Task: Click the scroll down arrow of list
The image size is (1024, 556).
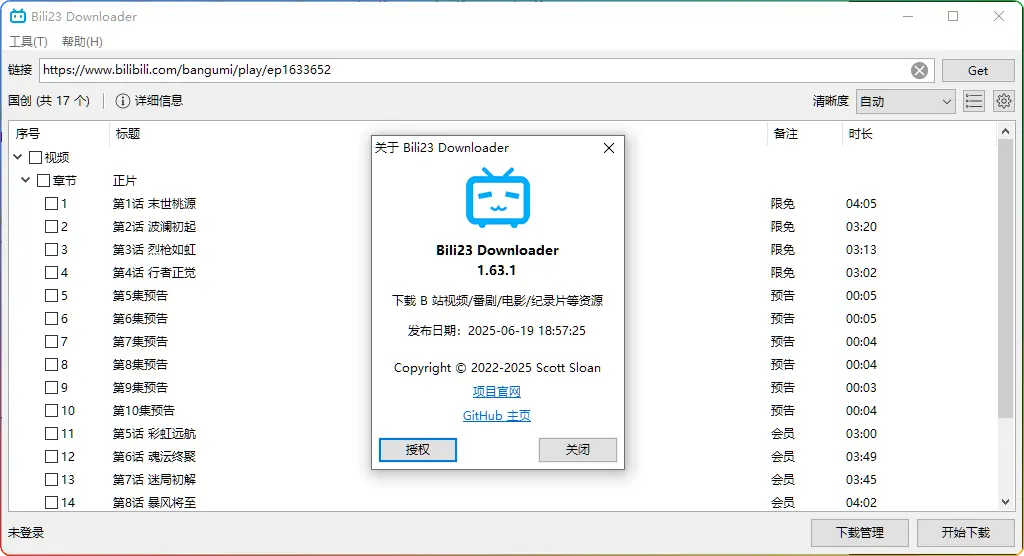Action: 1005,502
